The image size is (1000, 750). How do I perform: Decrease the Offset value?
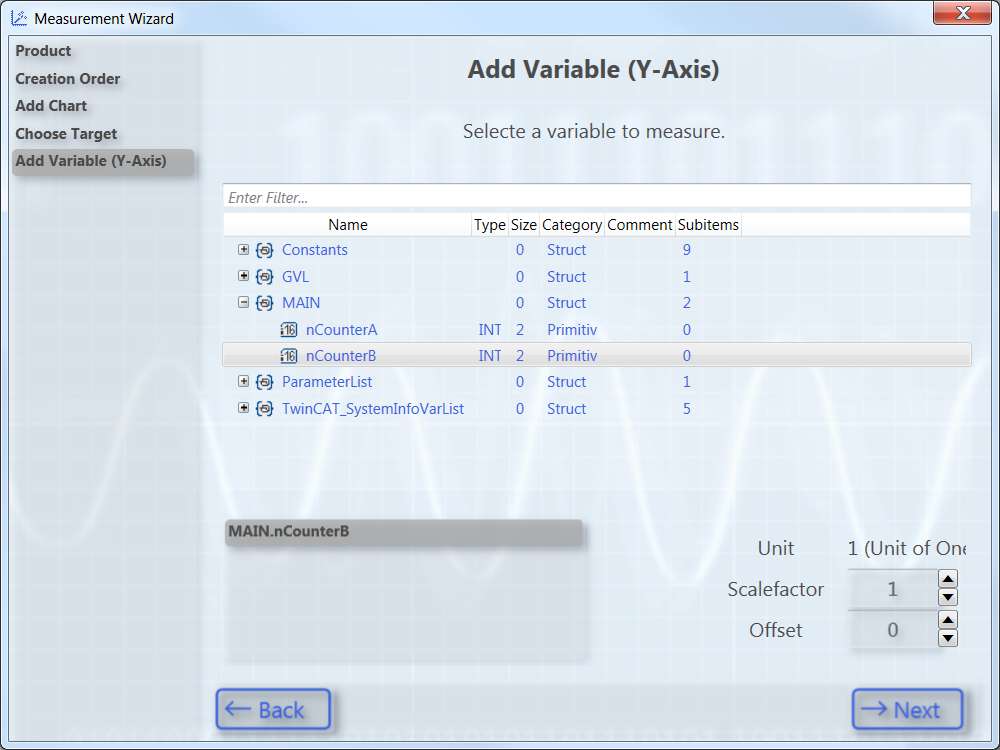point(948,638)
